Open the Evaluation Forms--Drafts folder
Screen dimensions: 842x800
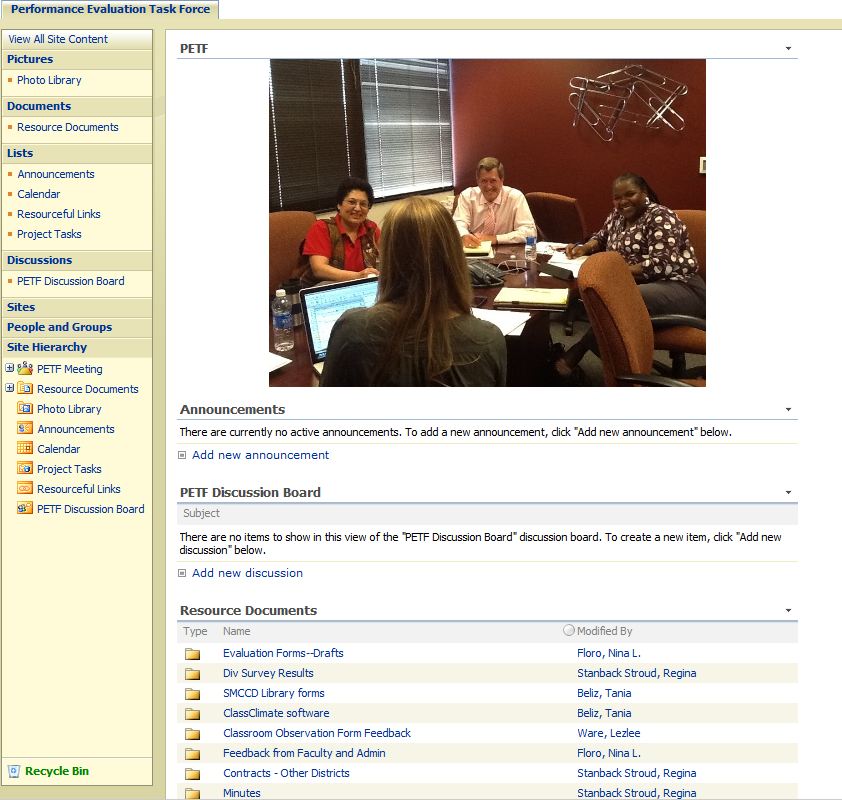[283, 653]
